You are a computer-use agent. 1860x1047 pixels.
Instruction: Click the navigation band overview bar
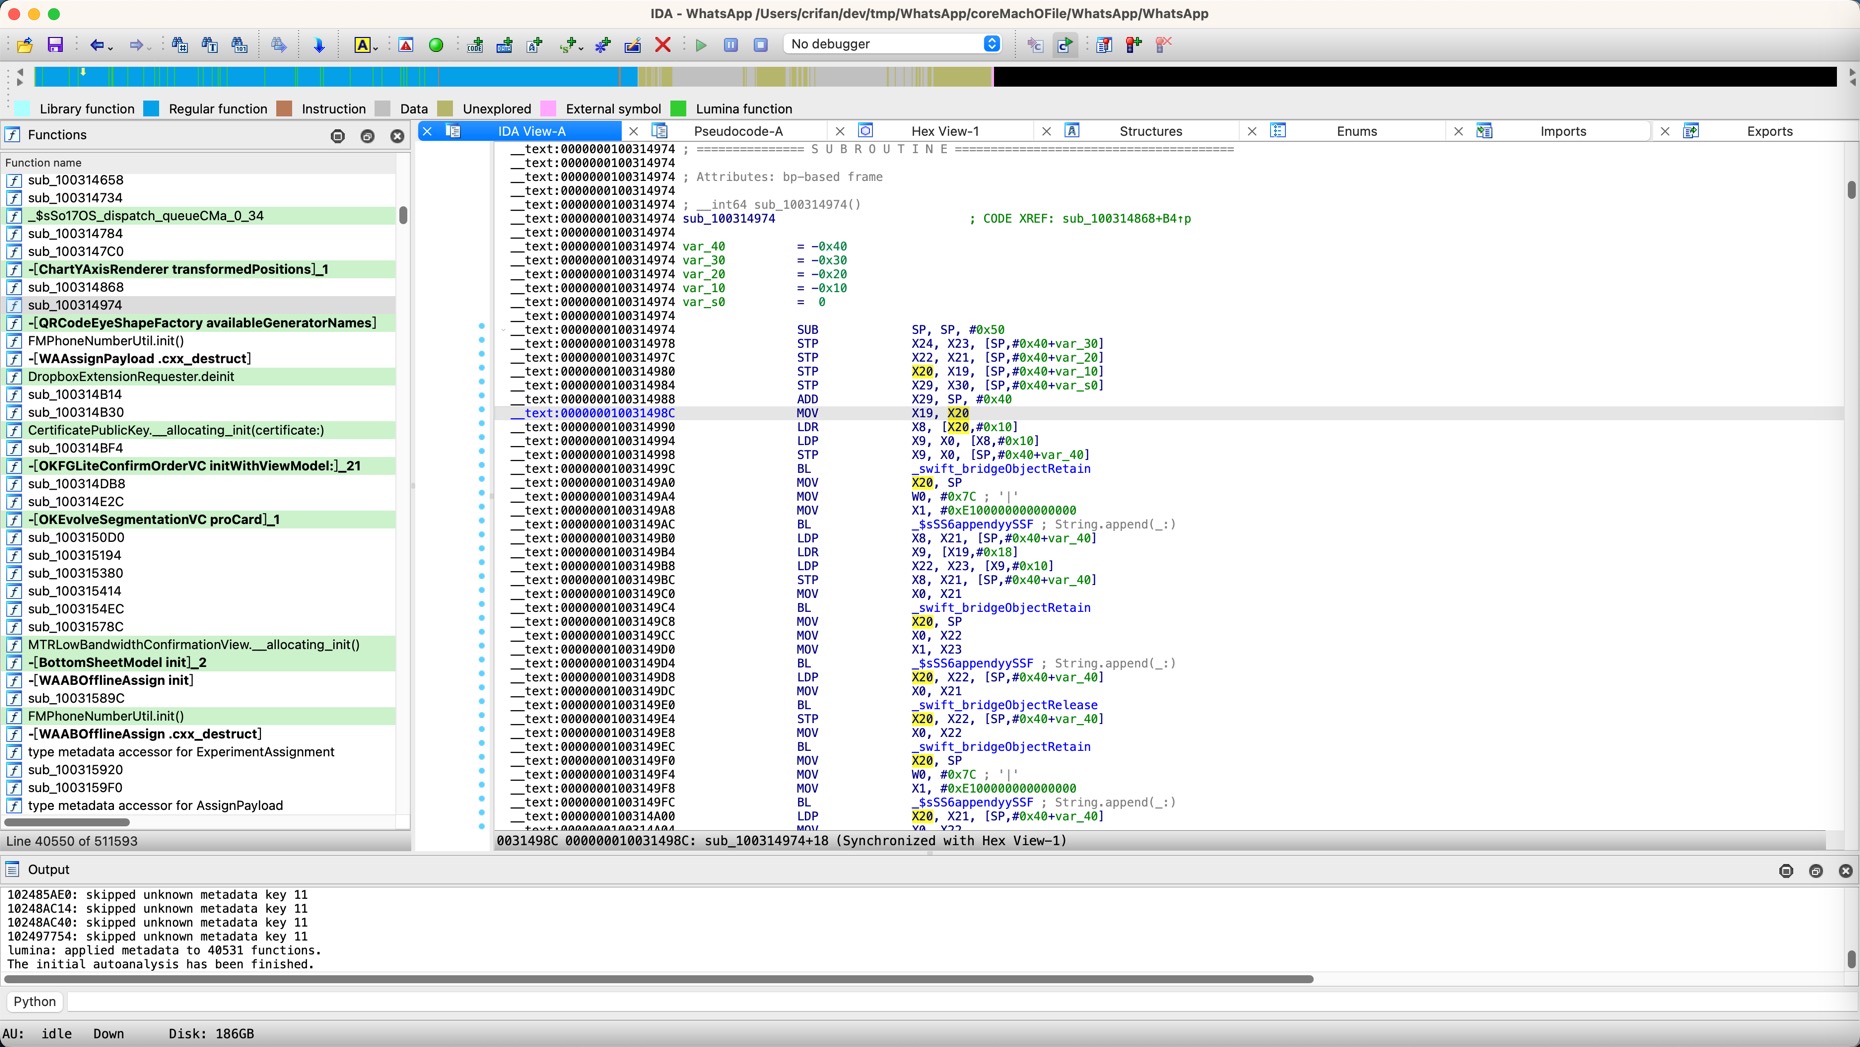click(935, 77)
